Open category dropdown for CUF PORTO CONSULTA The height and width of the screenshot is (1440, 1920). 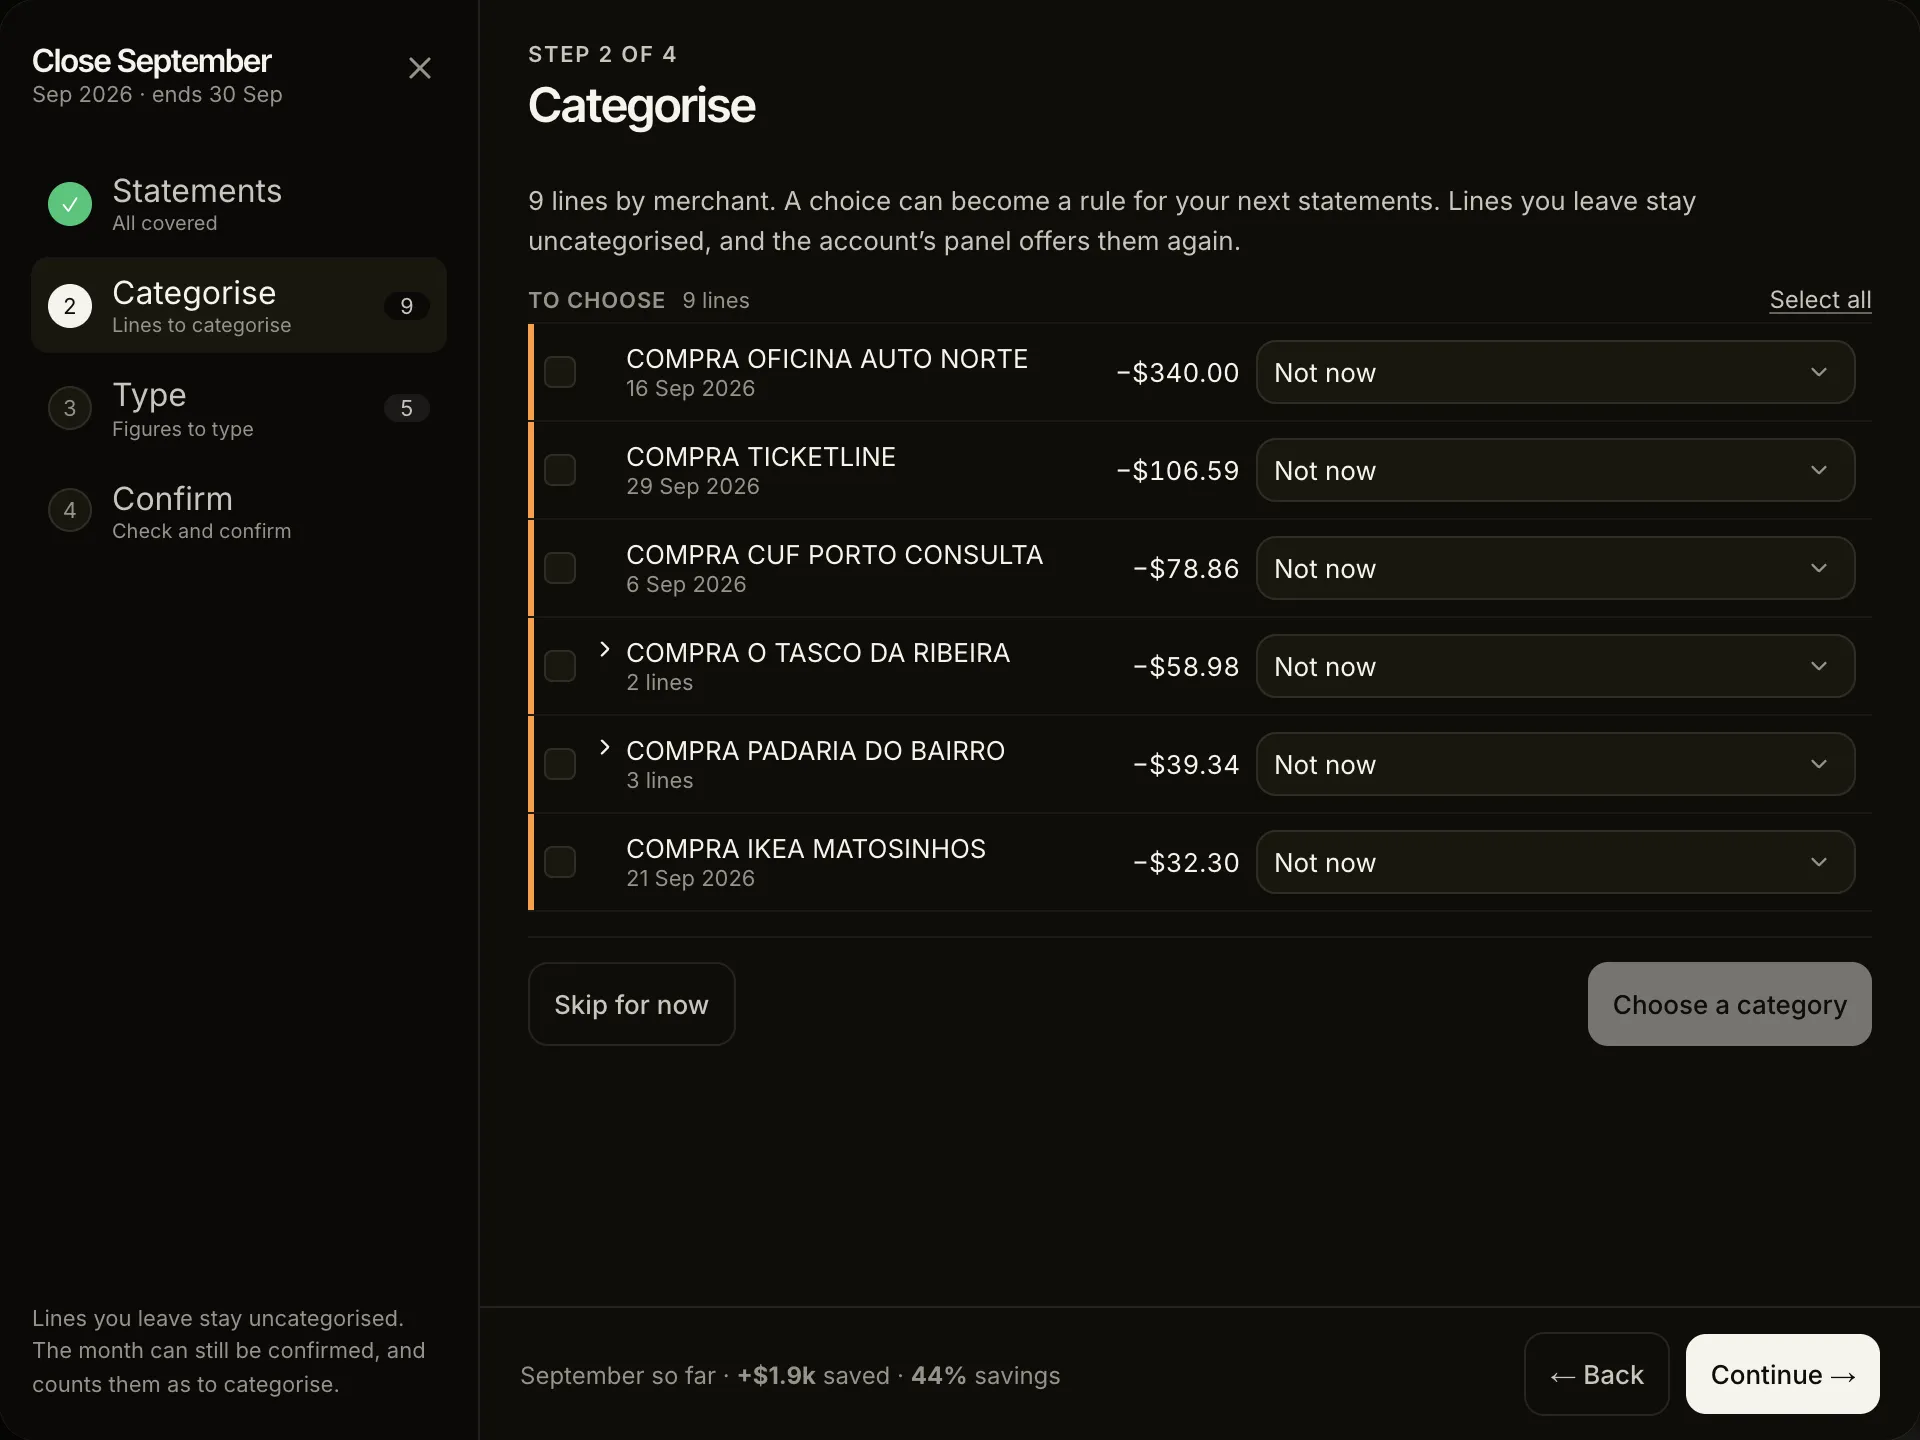1555,568
